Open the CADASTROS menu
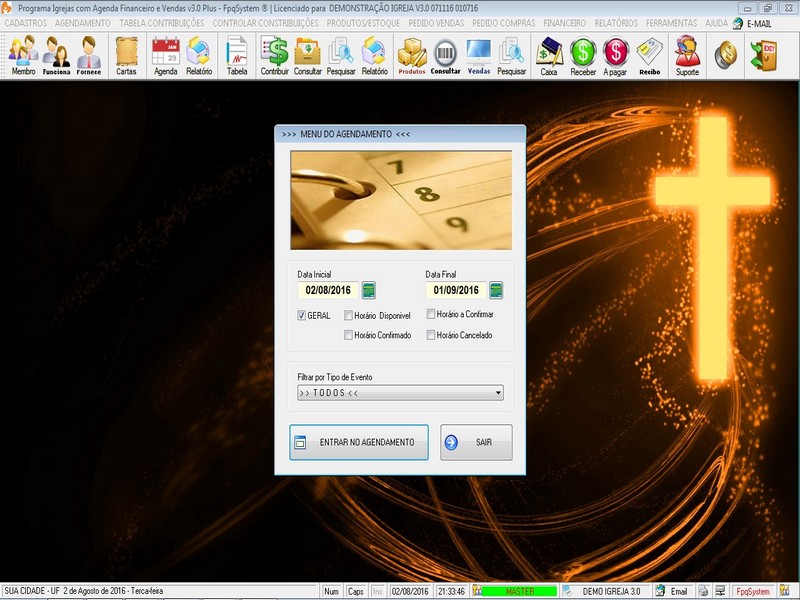Viewport: 800px width, 600px height. [26, 23]
